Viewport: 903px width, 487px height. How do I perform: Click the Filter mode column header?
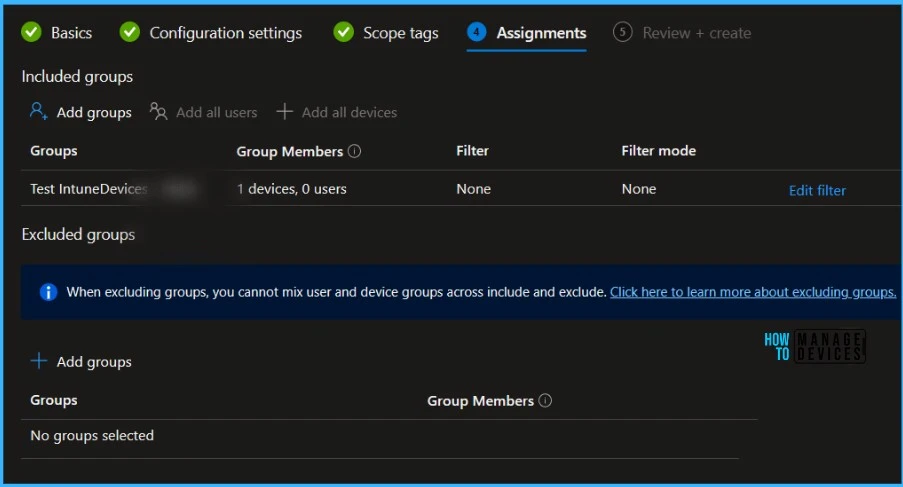tap(658, 151)
